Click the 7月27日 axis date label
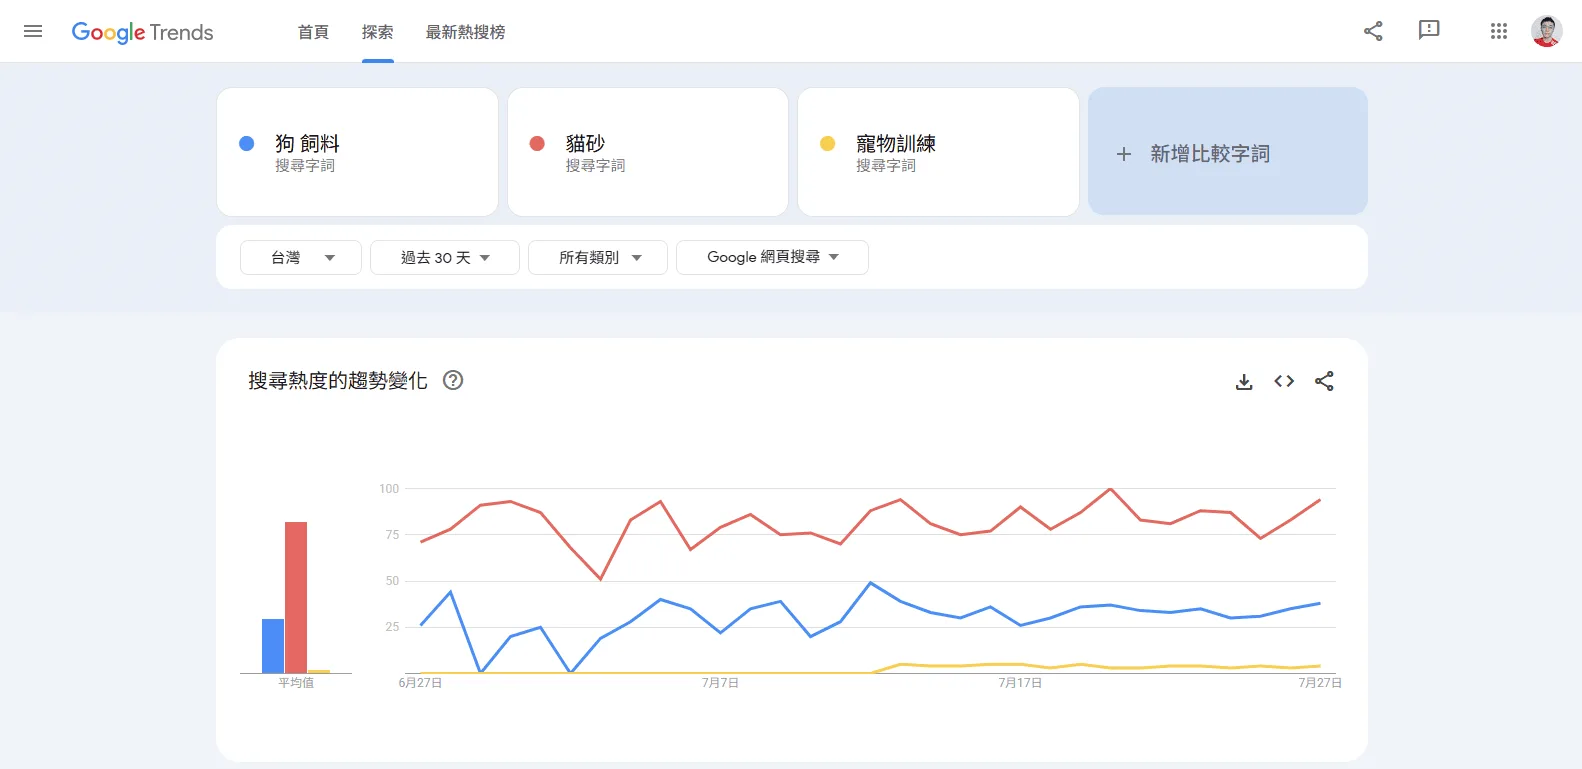Viewport: 1582px width, 769px height. 1320,683
